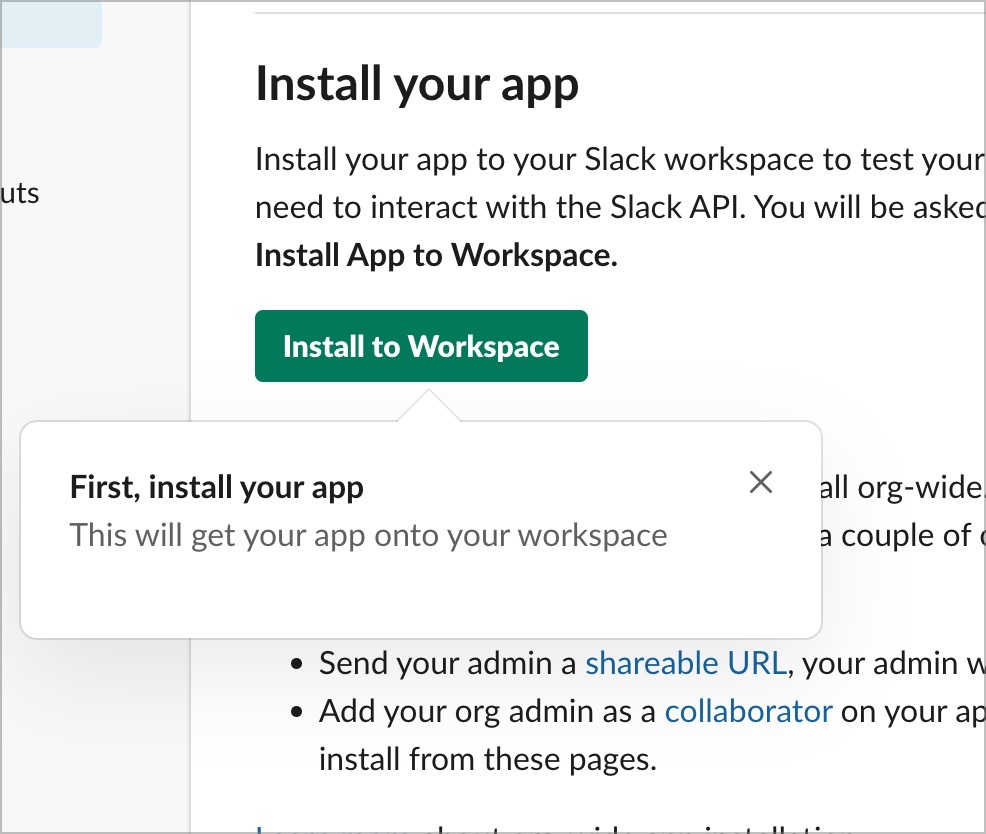Open the collaborator link

pos(748,711)
